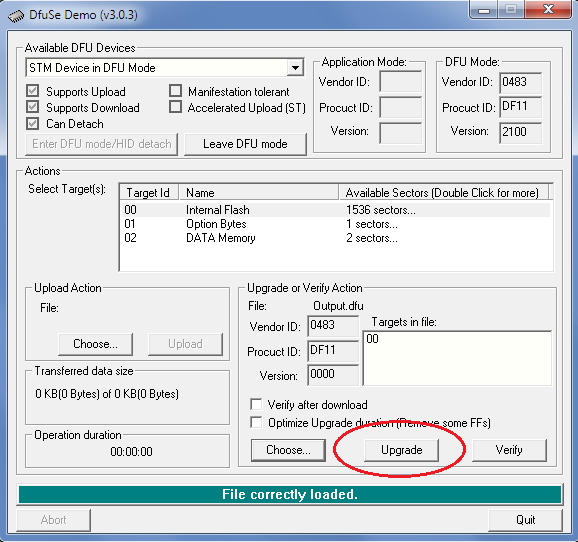Click the Verify button
The height and width of the screenshot is (542, 578).
[x=509, y=450]
